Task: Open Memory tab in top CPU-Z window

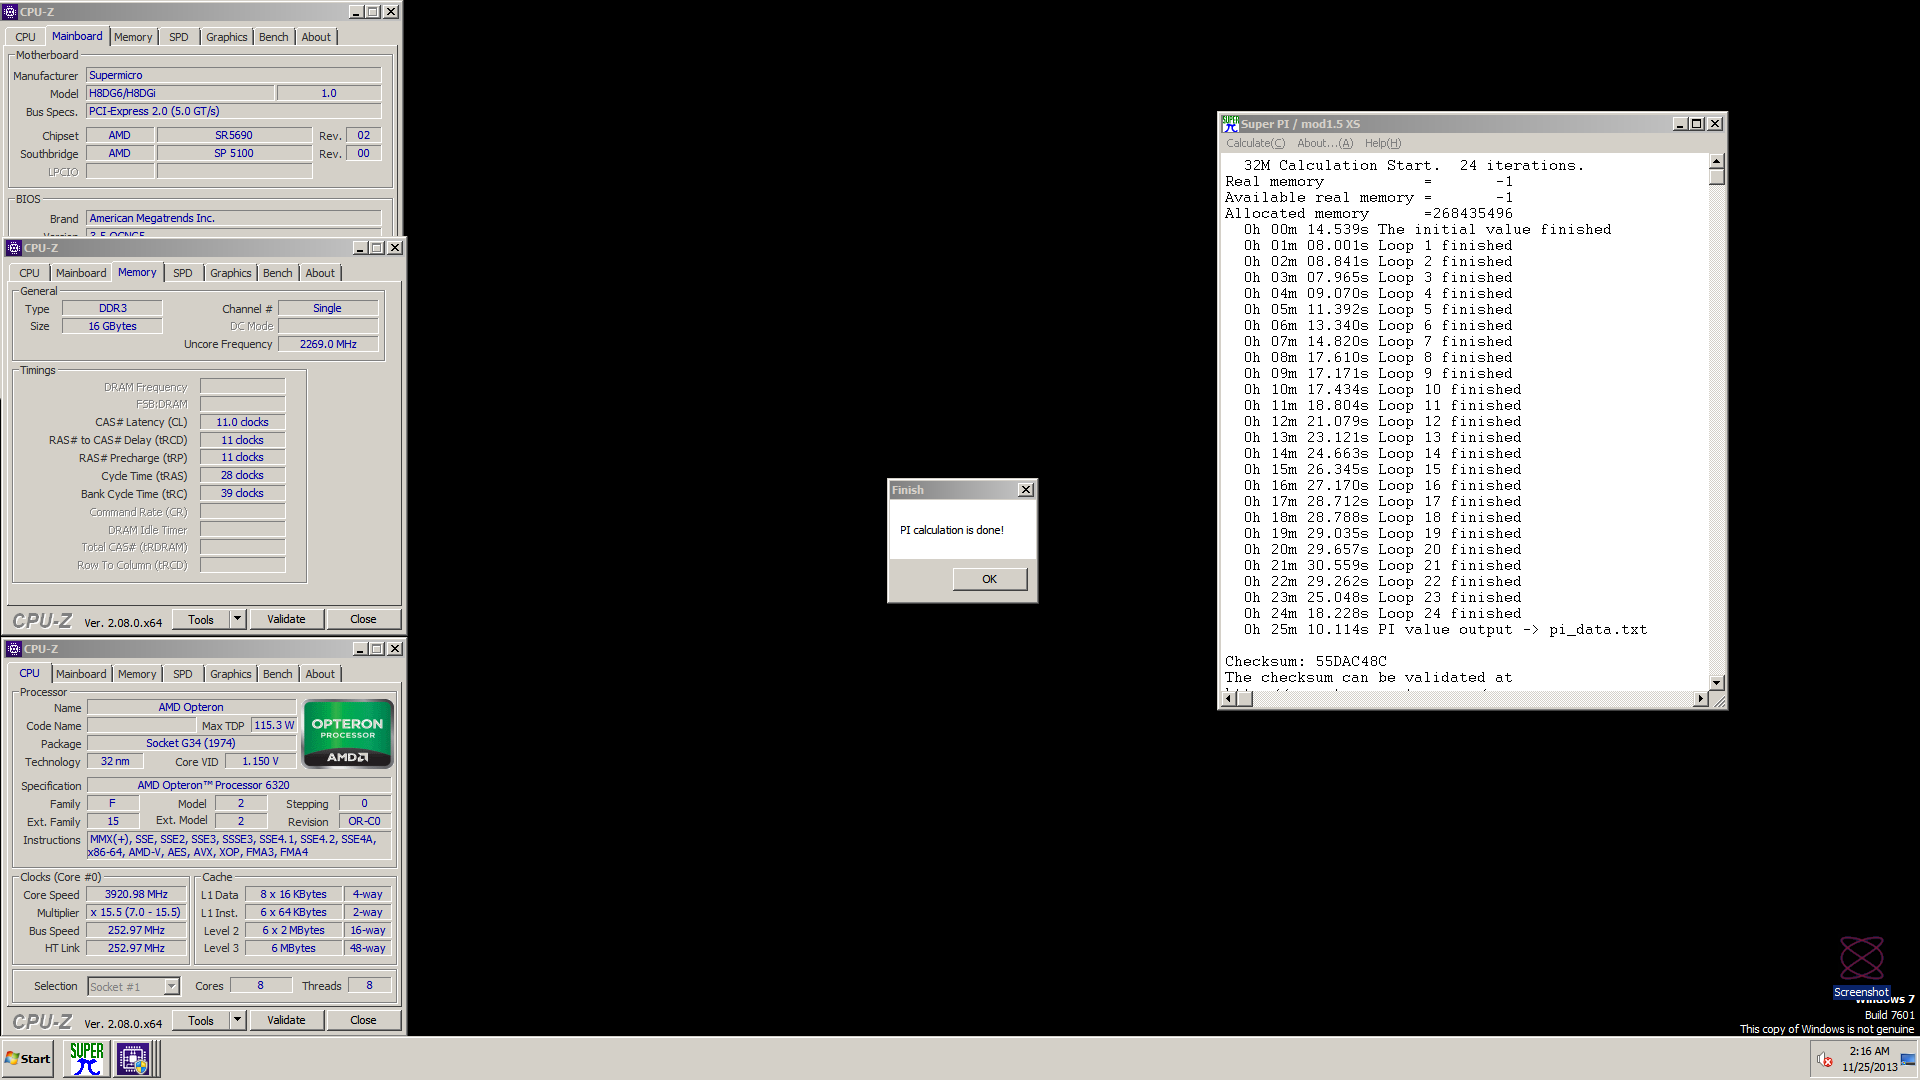Action: point(133,37)
